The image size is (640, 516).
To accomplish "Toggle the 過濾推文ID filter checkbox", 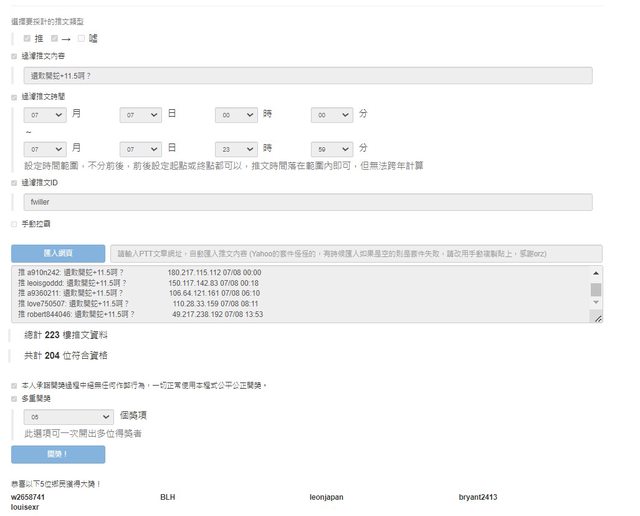I will tap(14, 183).
